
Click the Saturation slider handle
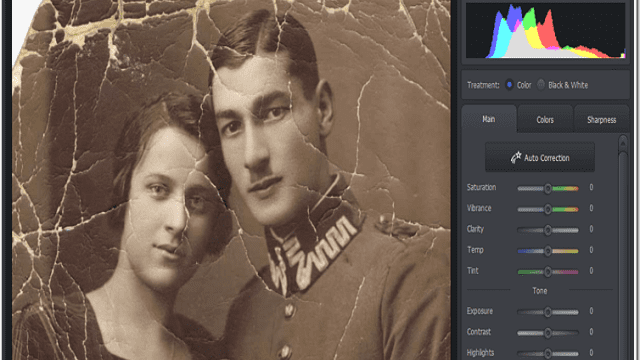548,188
